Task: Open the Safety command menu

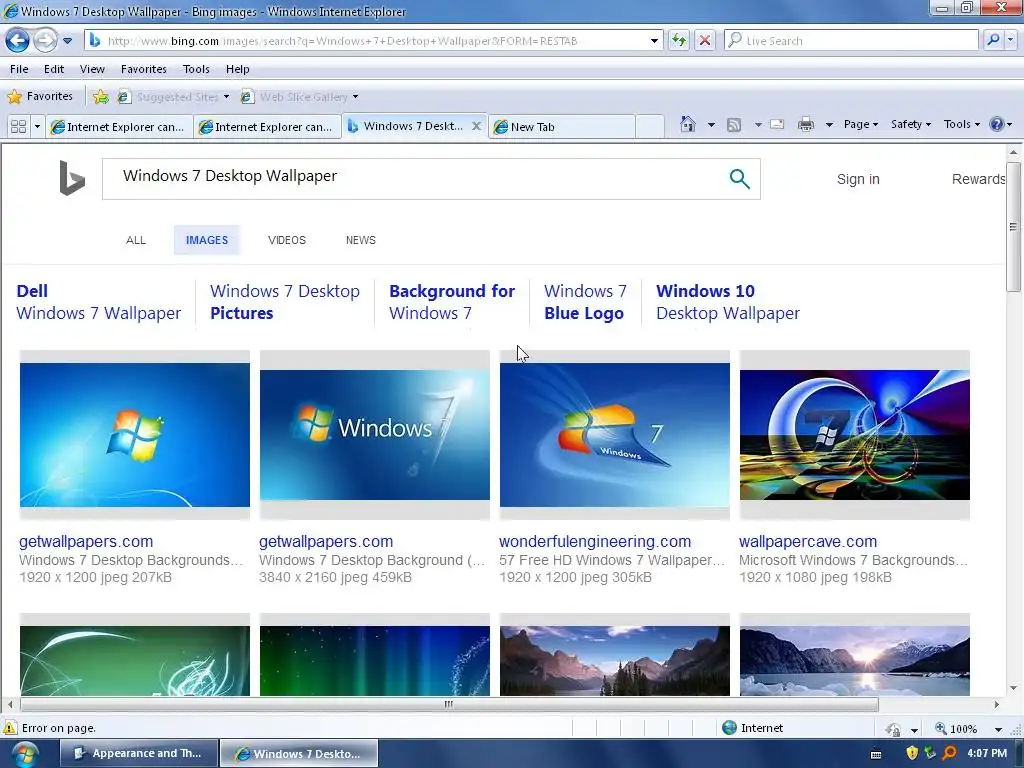Action: 910,124
